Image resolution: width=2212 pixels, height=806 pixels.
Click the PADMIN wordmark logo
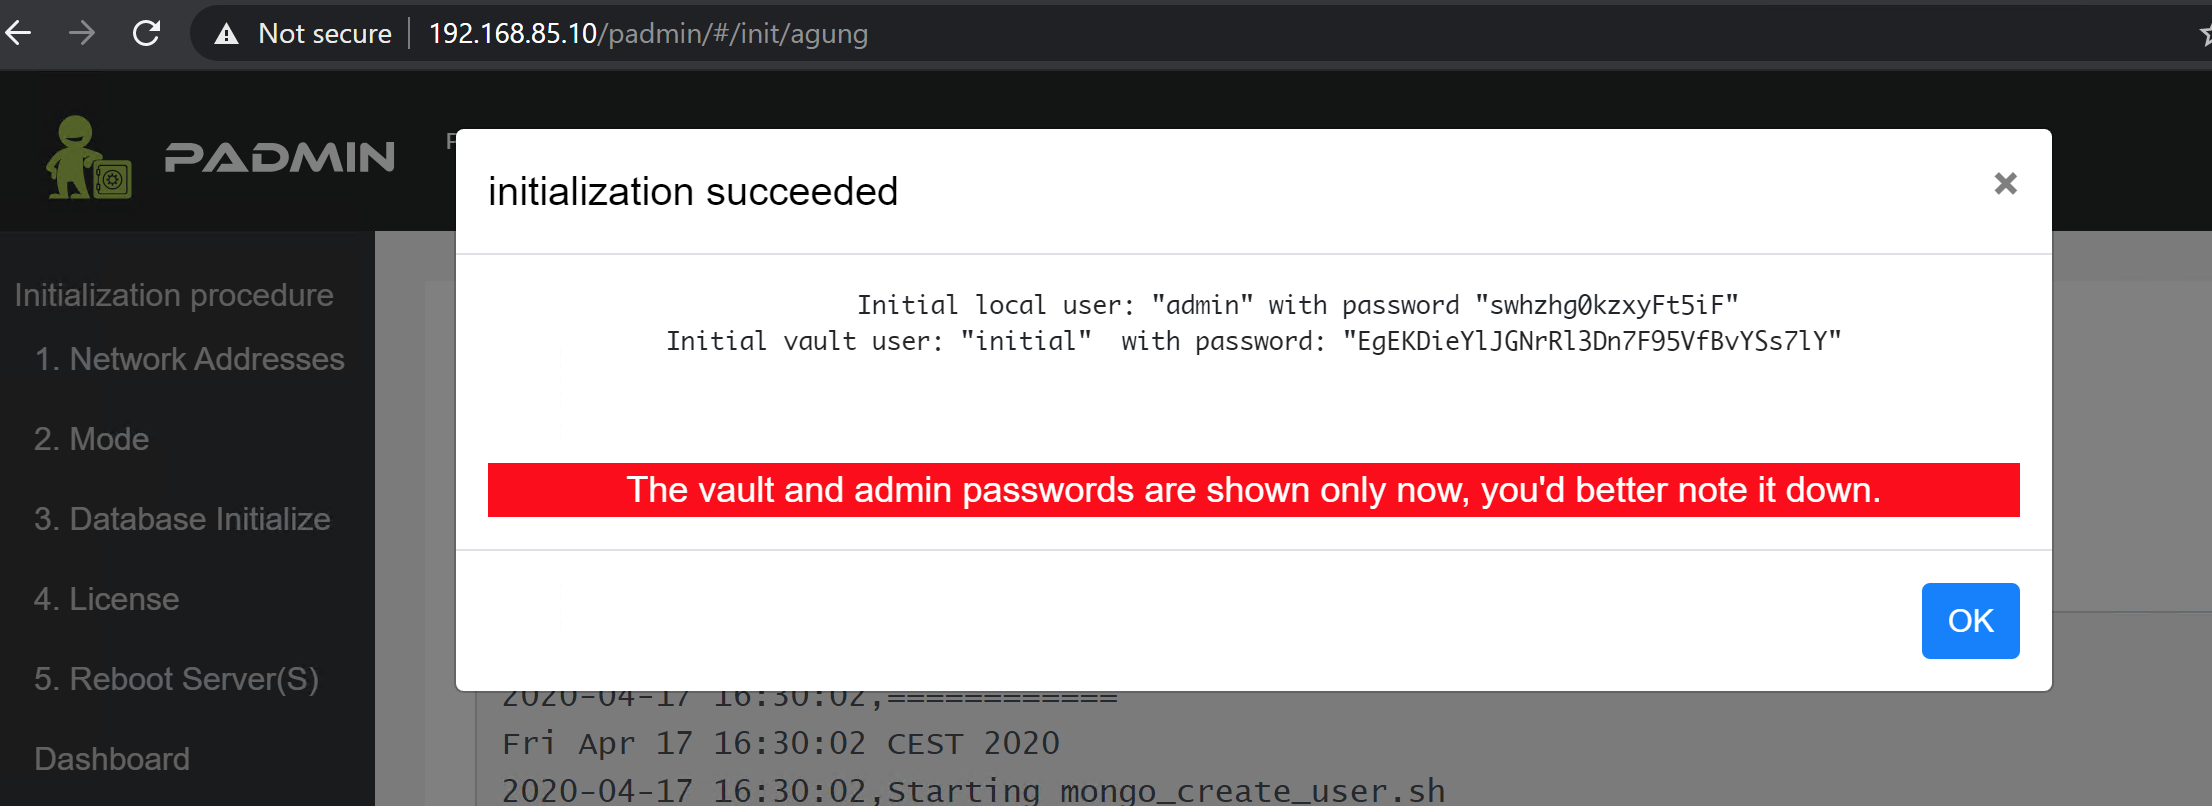[x=280, y=157]
